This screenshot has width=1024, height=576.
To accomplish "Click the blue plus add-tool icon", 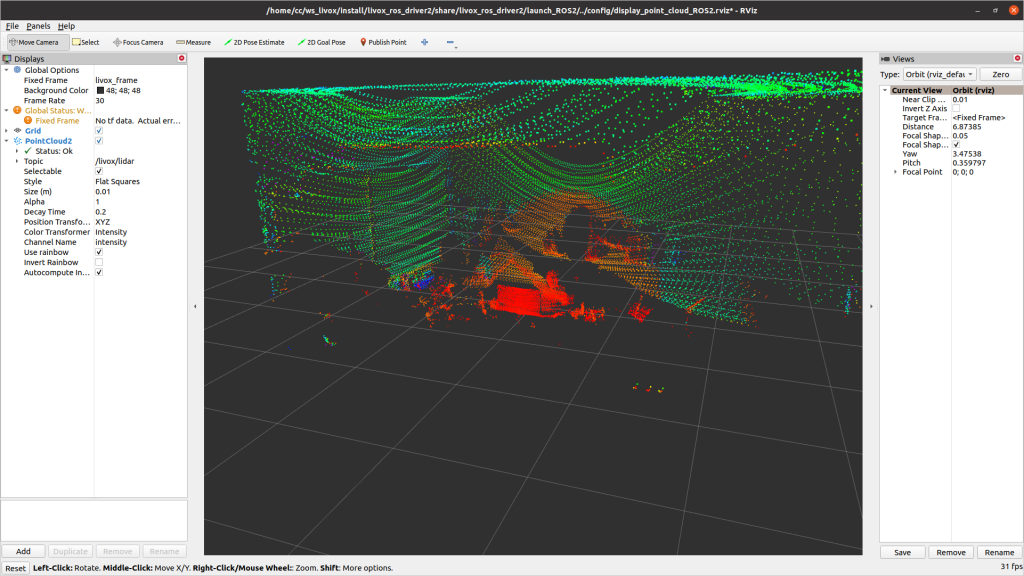I will [425, 42].
